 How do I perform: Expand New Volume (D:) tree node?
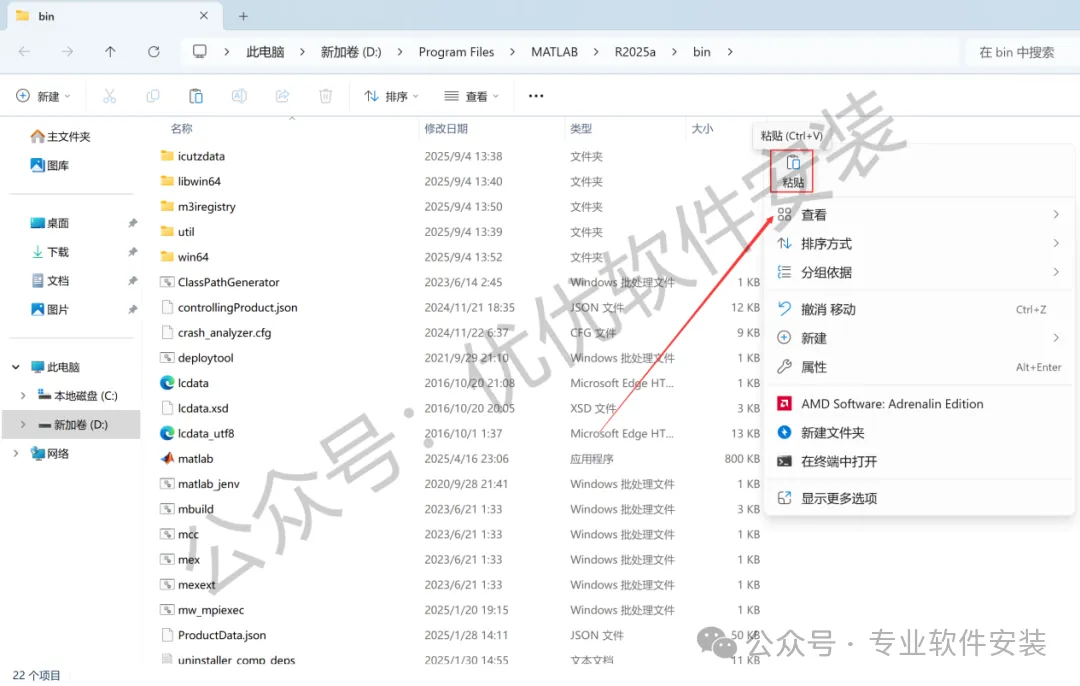coord(23,425)
